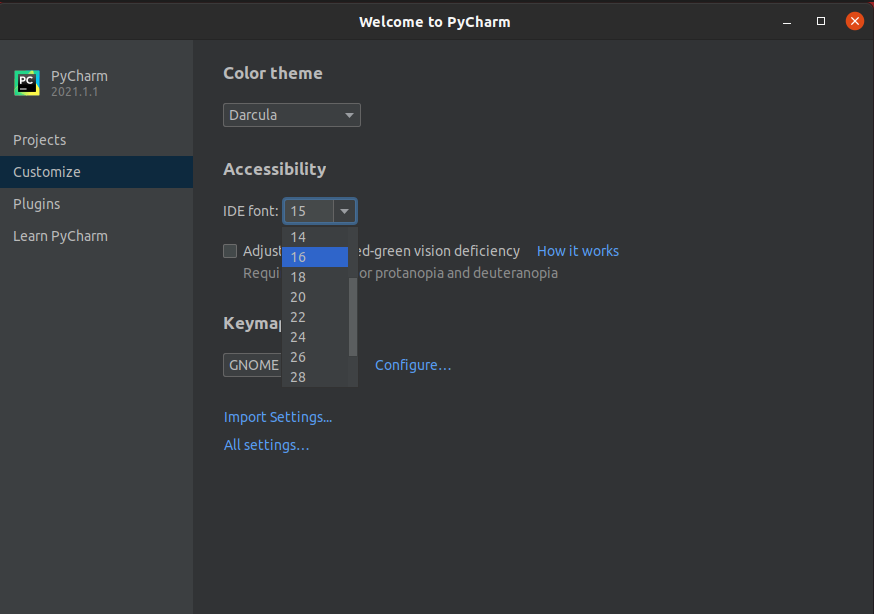Click the IDE font size field showing 15
The image size is (874, 614).
coord(309,211)
